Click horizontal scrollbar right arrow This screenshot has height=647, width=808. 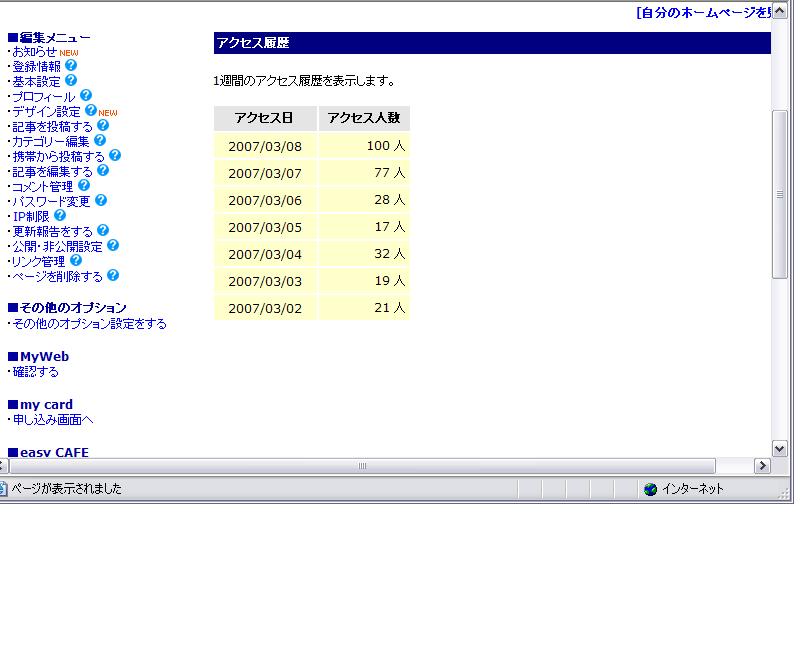tap(762, 466)
